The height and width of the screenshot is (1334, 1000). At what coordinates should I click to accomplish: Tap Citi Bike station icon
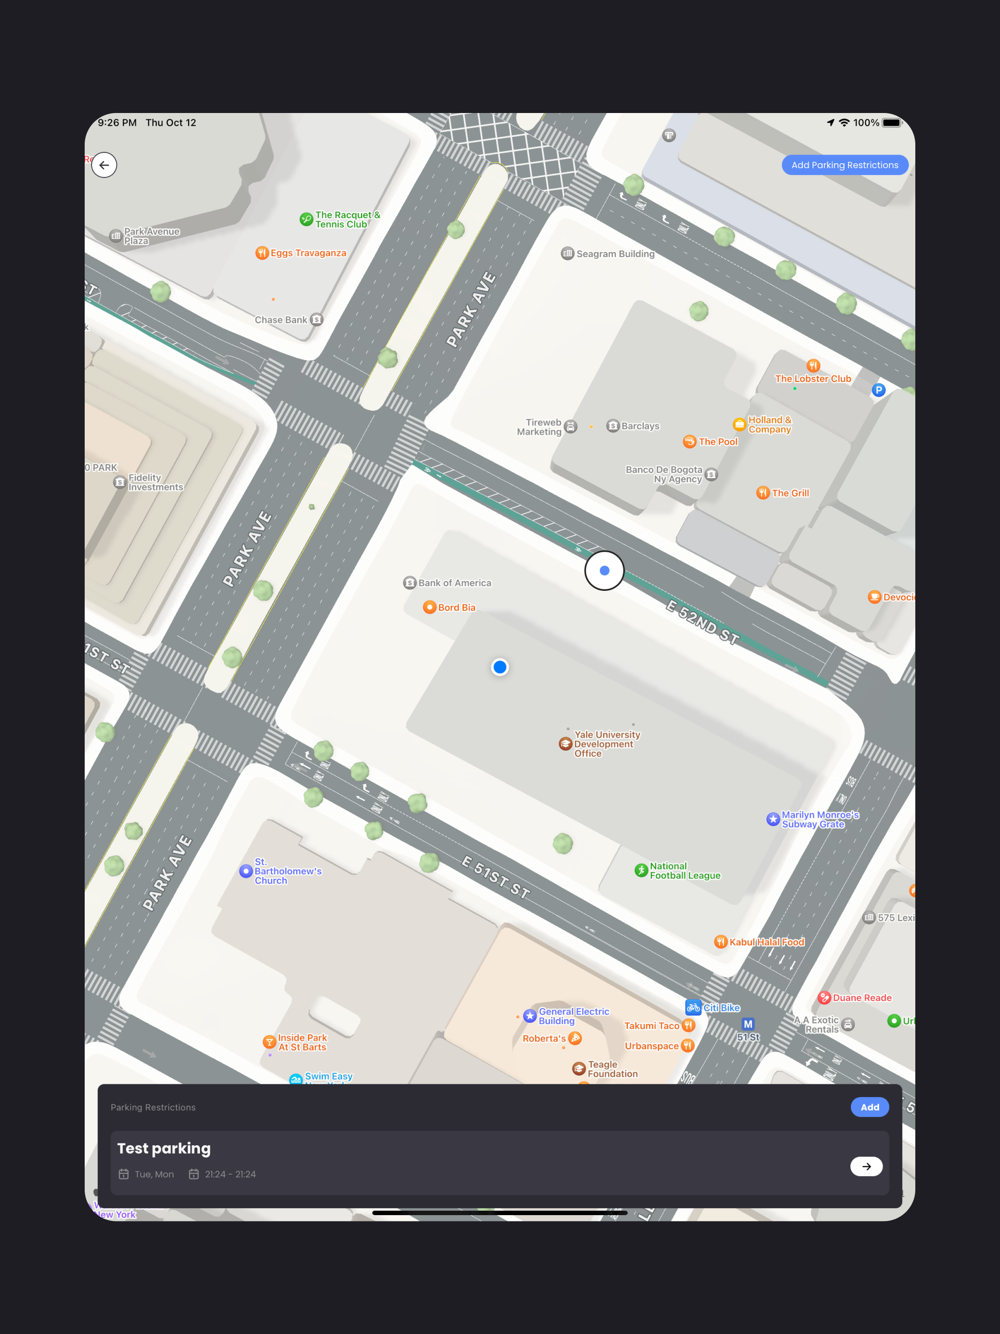point(693,1007)
